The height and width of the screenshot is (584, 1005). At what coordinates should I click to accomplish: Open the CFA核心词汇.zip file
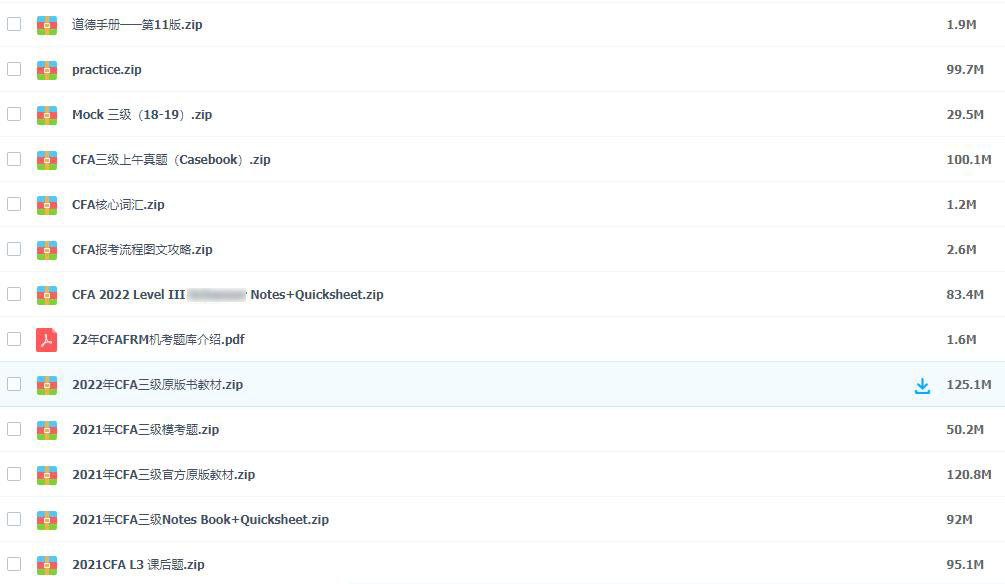[x=118, y=204]
